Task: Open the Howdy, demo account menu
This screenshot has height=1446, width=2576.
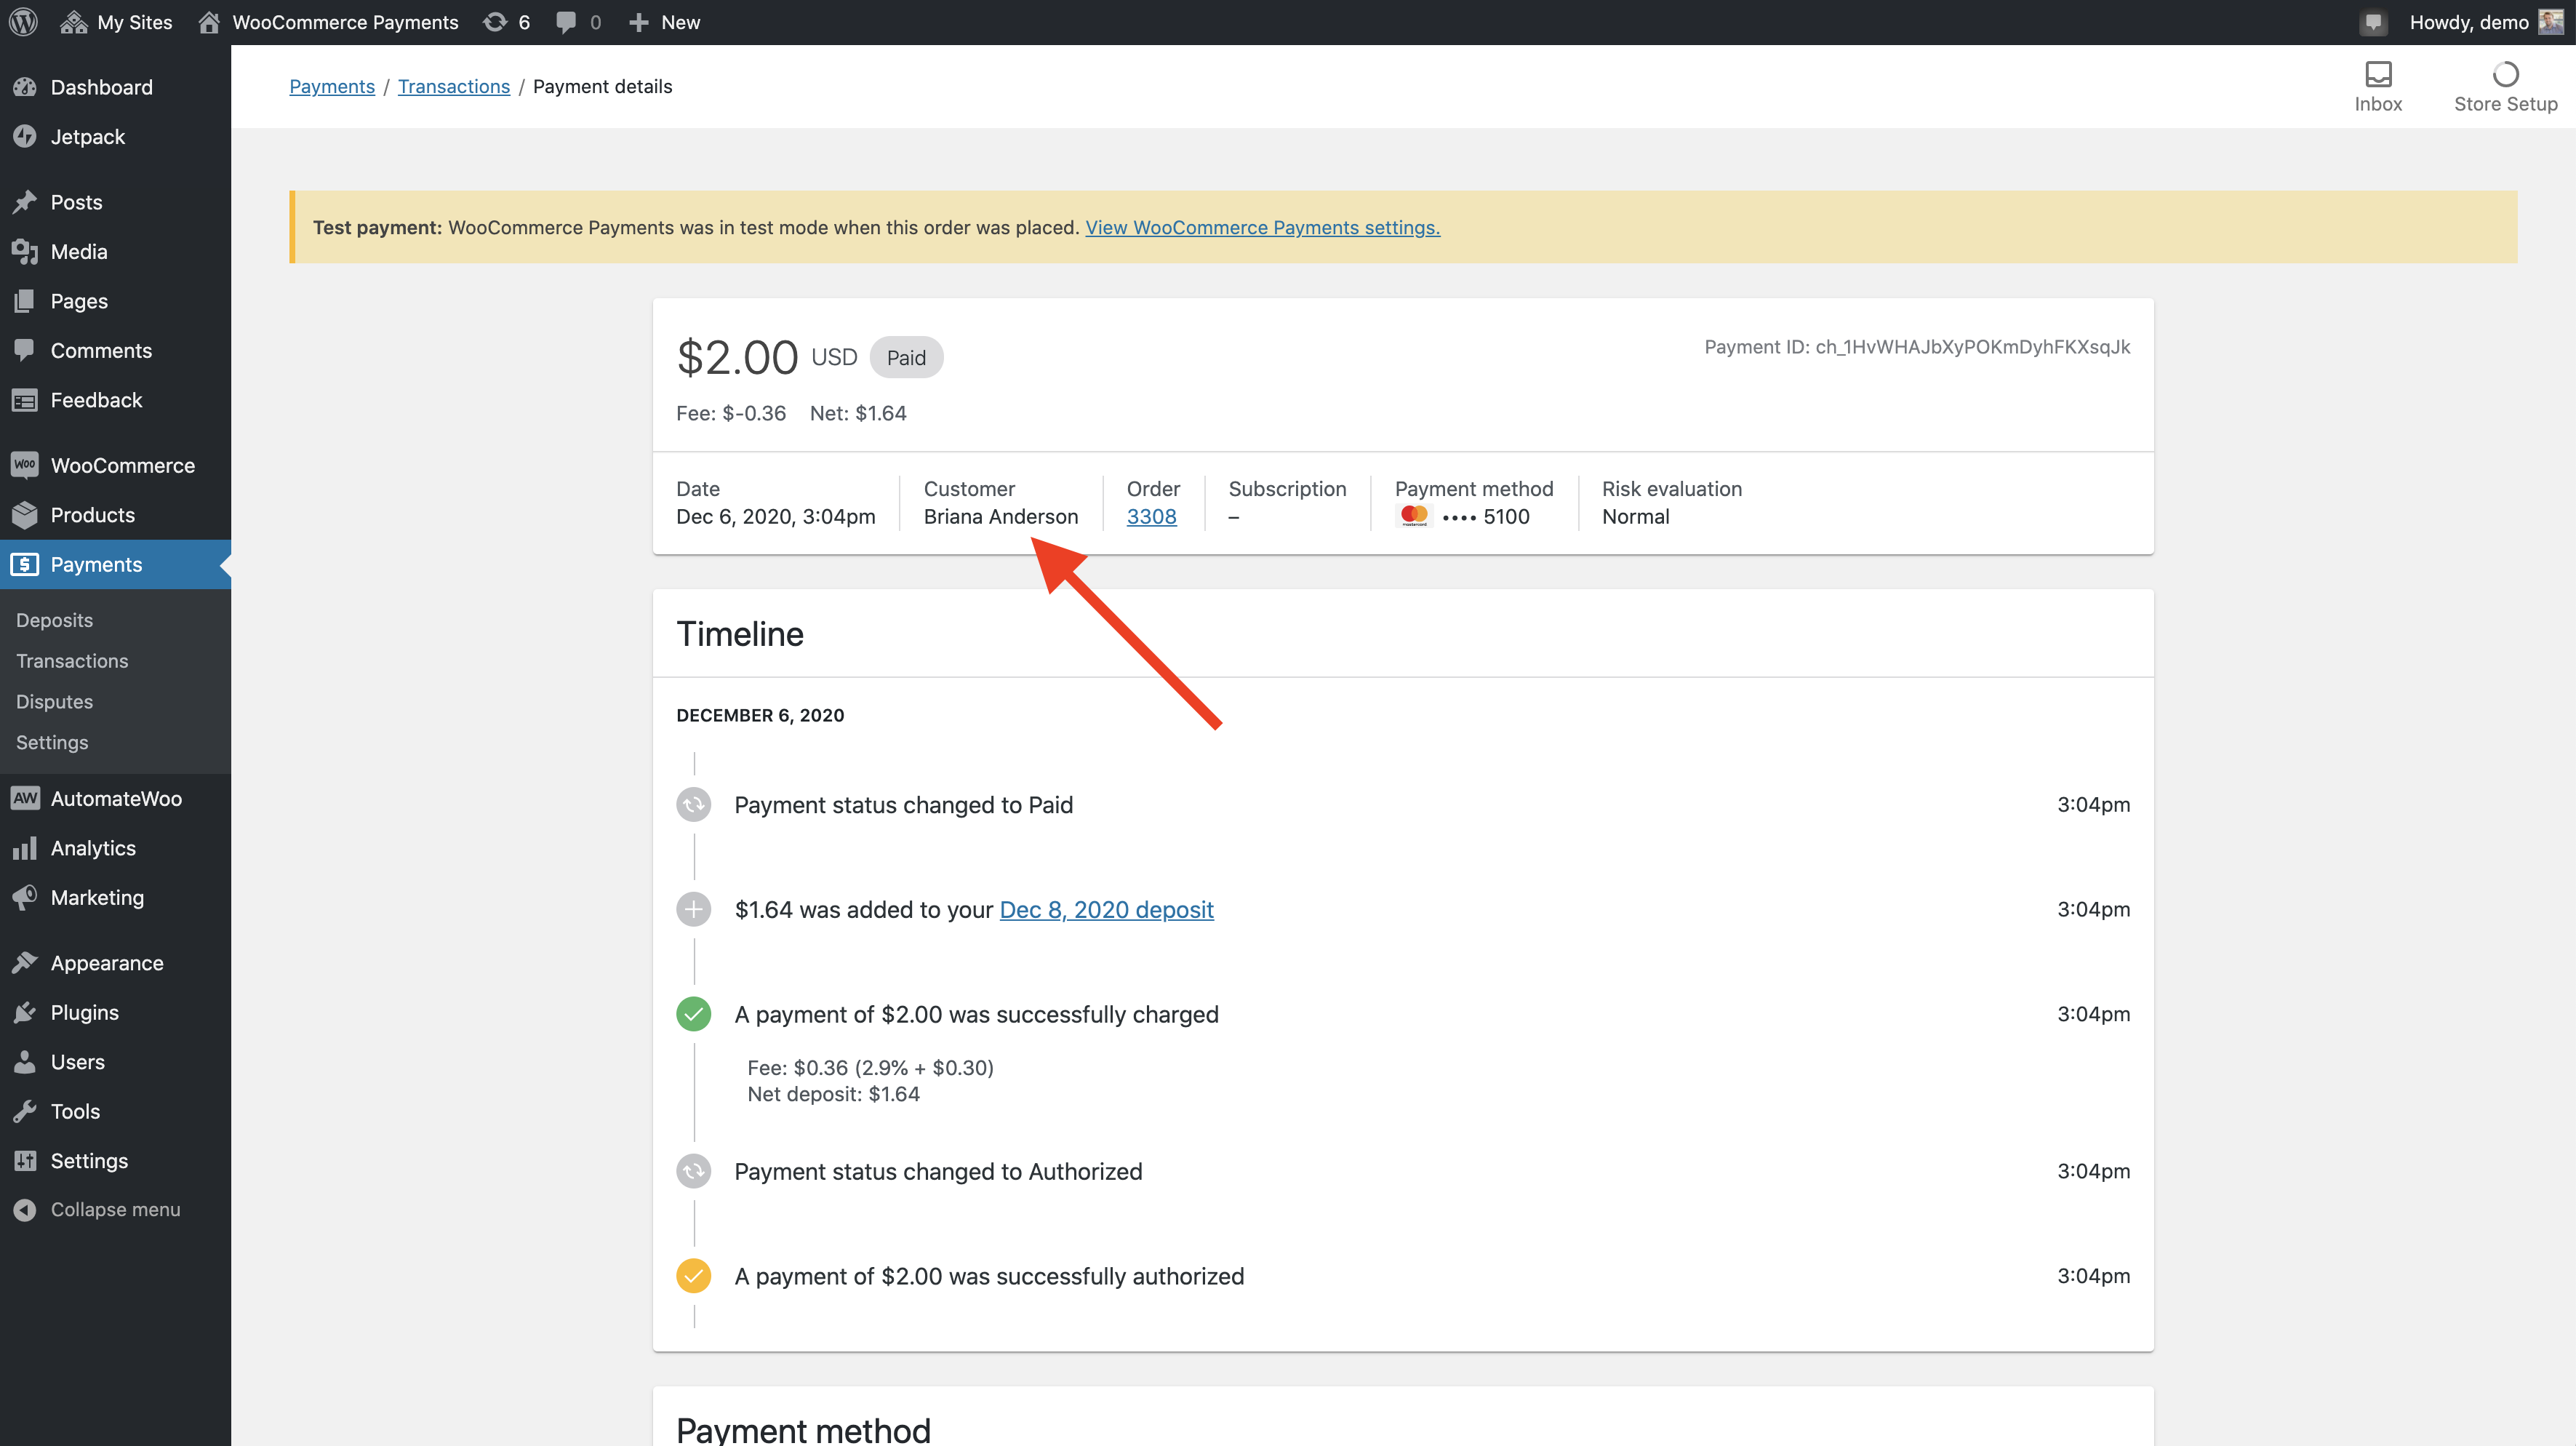Action: pos(2468,21)
